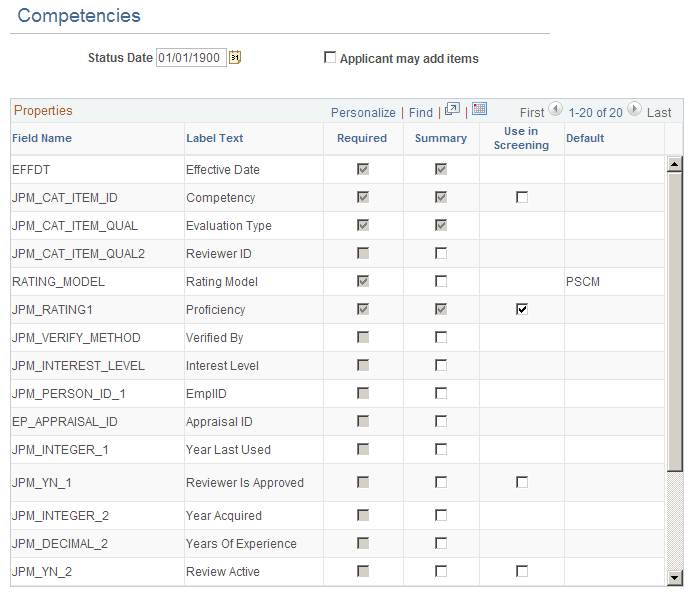
Task: Select field name JPM_VERIFY_METHOD
Action: (76, 338)
